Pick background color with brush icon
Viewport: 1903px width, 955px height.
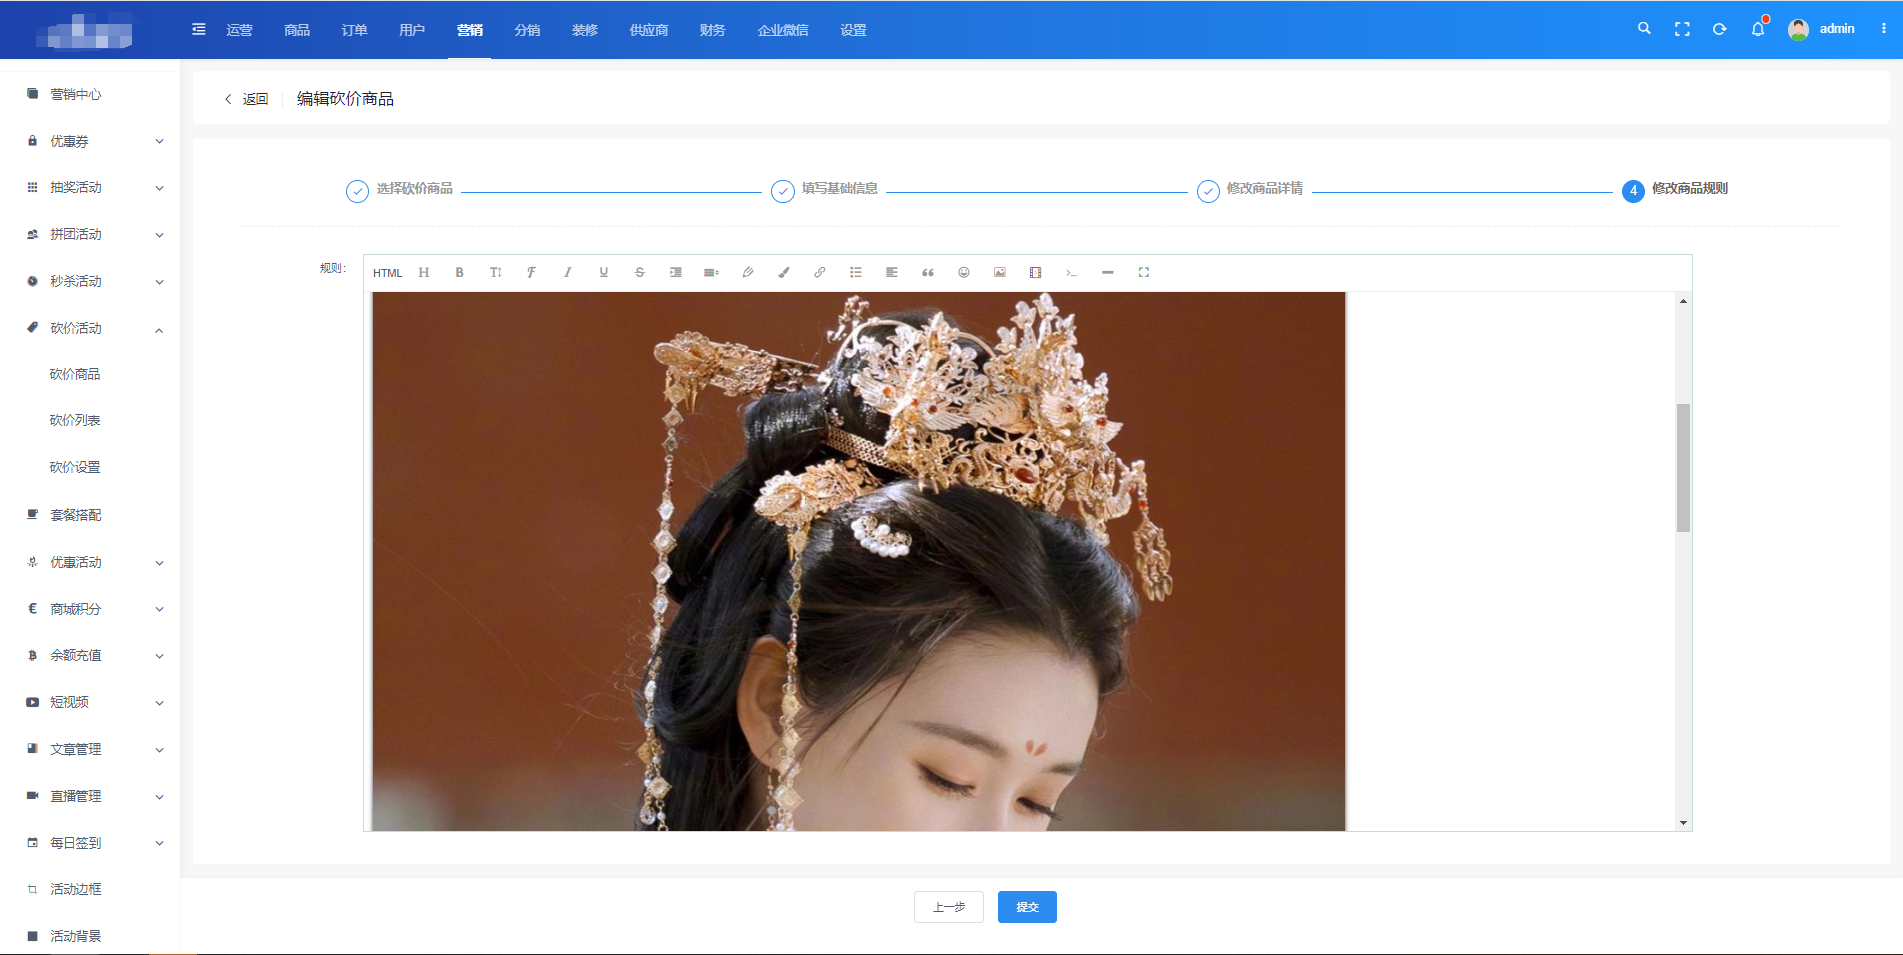784,272
